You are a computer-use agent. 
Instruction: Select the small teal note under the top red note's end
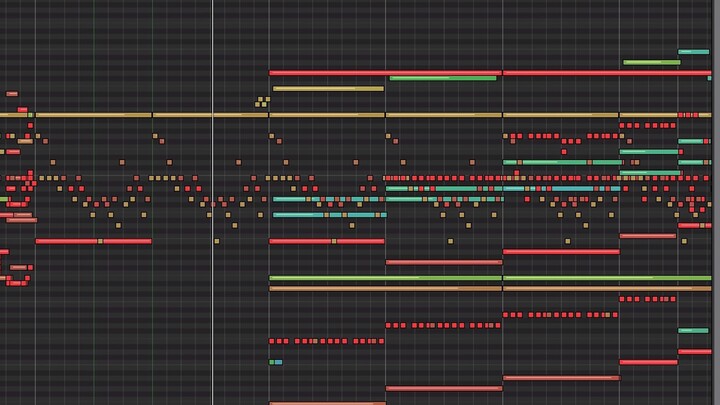pos(709,79)
